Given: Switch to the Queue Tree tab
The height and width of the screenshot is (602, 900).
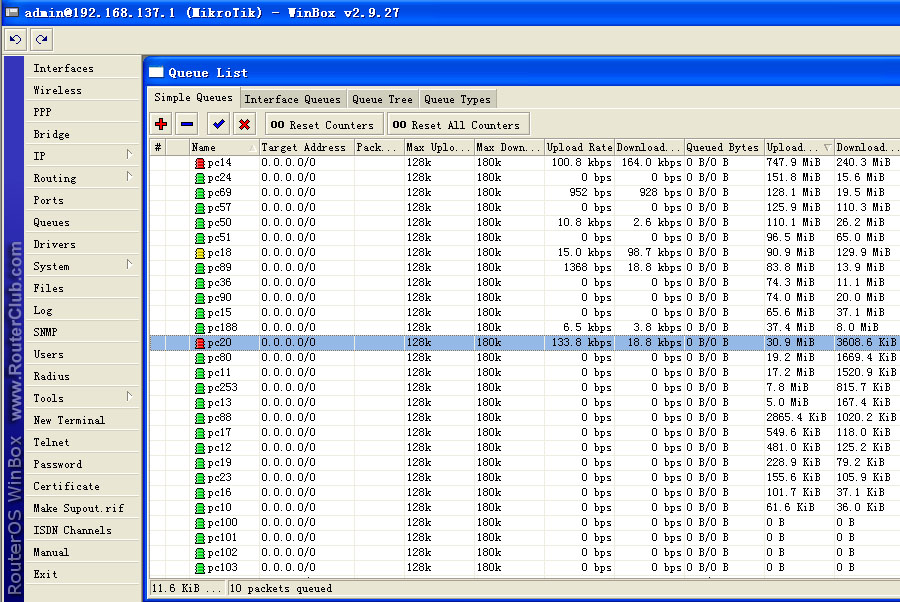Looking at the screenshot, I should (382, 99).
